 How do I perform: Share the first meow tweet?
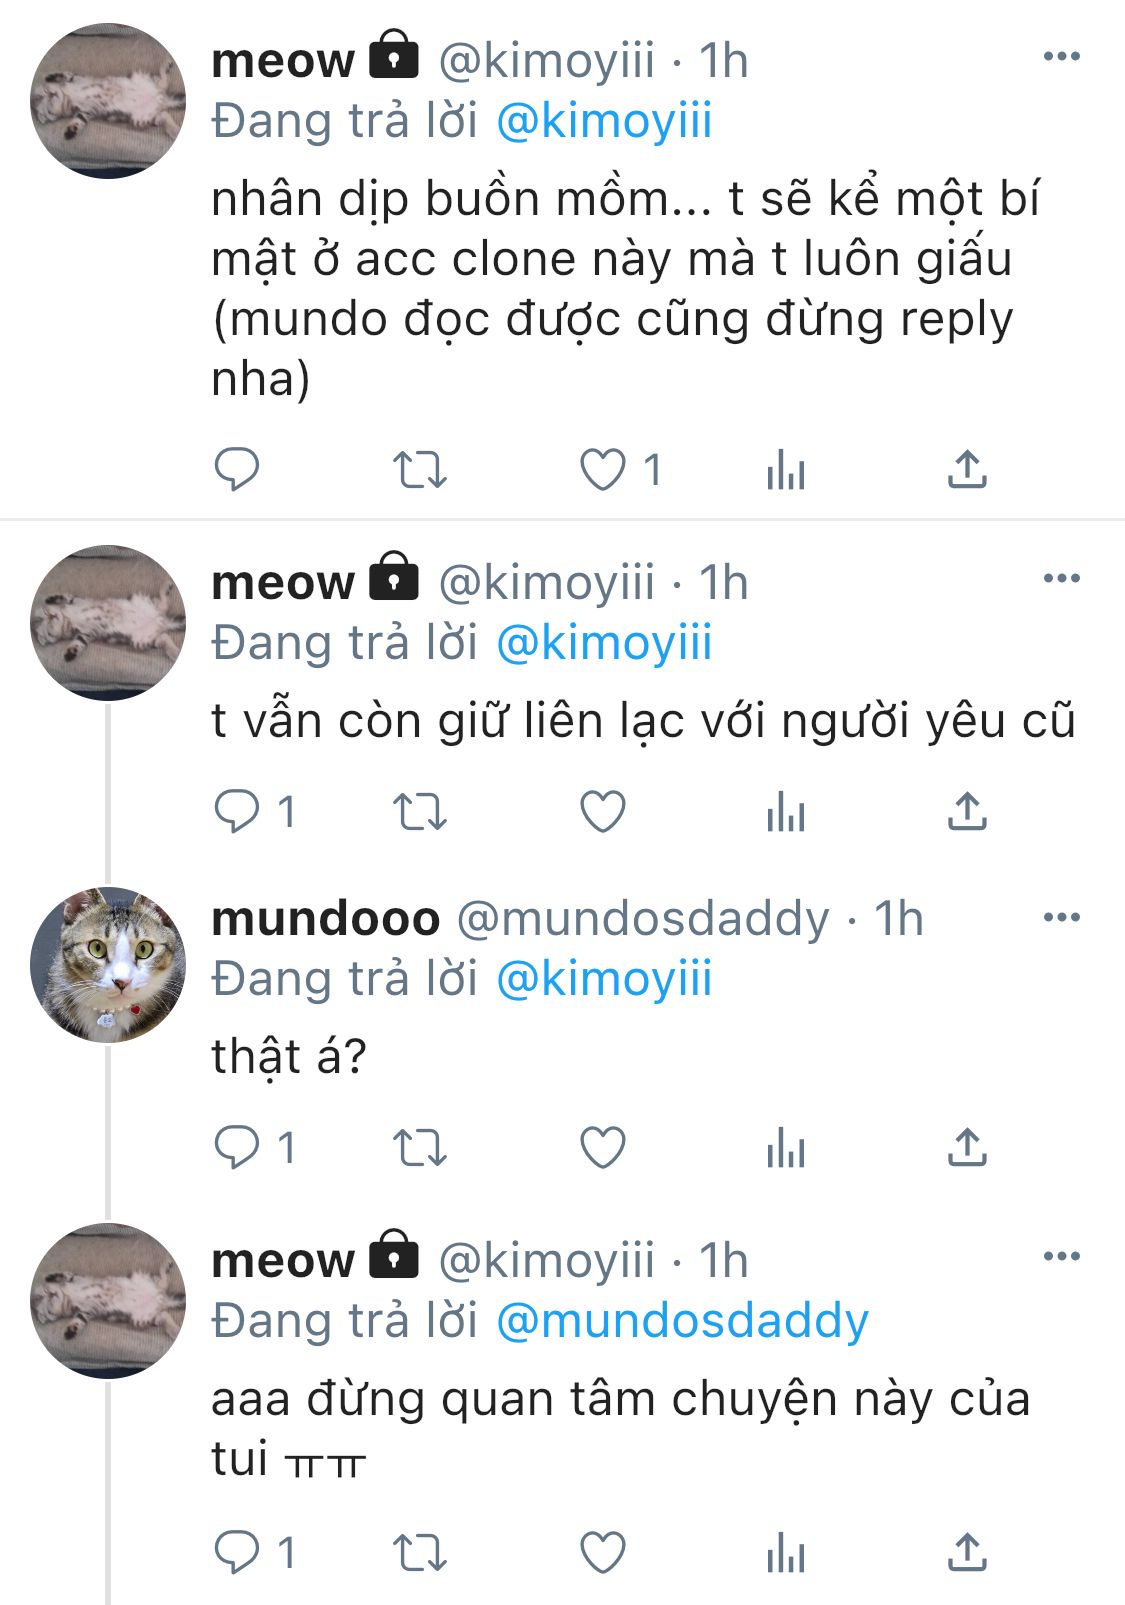pos(966,469)
